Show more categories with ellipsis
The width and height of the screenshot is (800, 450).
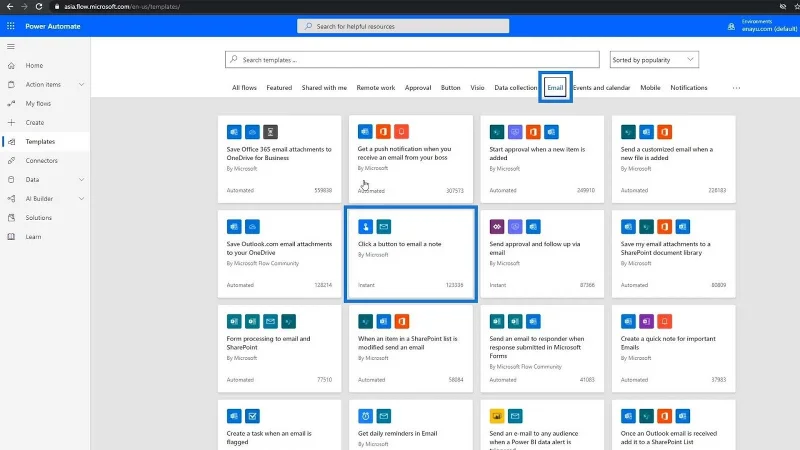pos(736,88)
